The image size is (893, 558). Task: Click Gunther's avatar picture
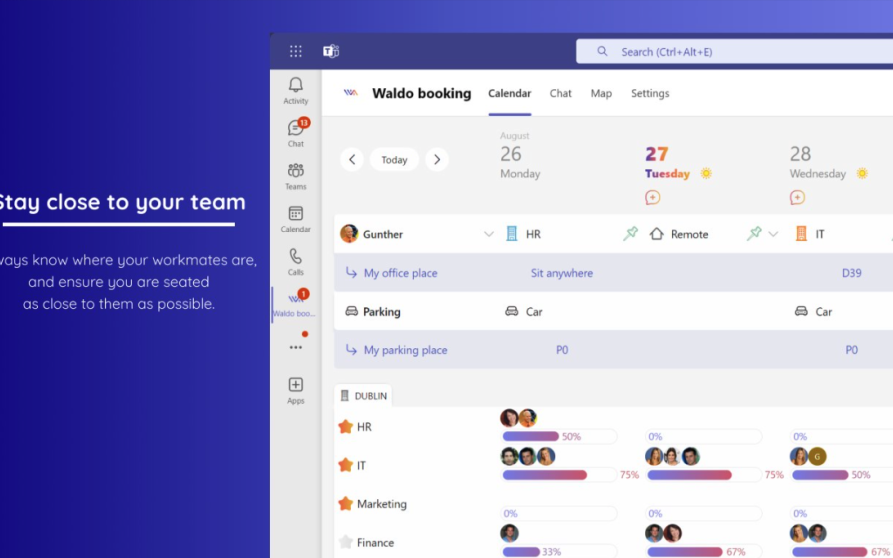(349, 233)
